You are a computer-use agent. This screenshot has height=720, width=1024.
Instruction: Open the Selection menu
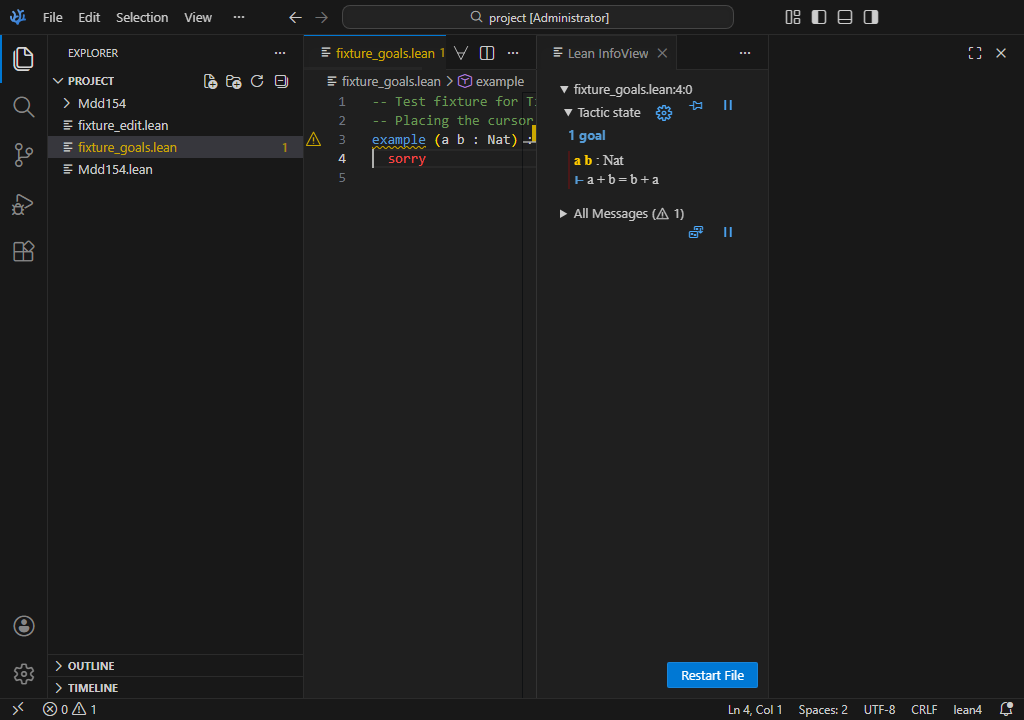coord(142,17)
